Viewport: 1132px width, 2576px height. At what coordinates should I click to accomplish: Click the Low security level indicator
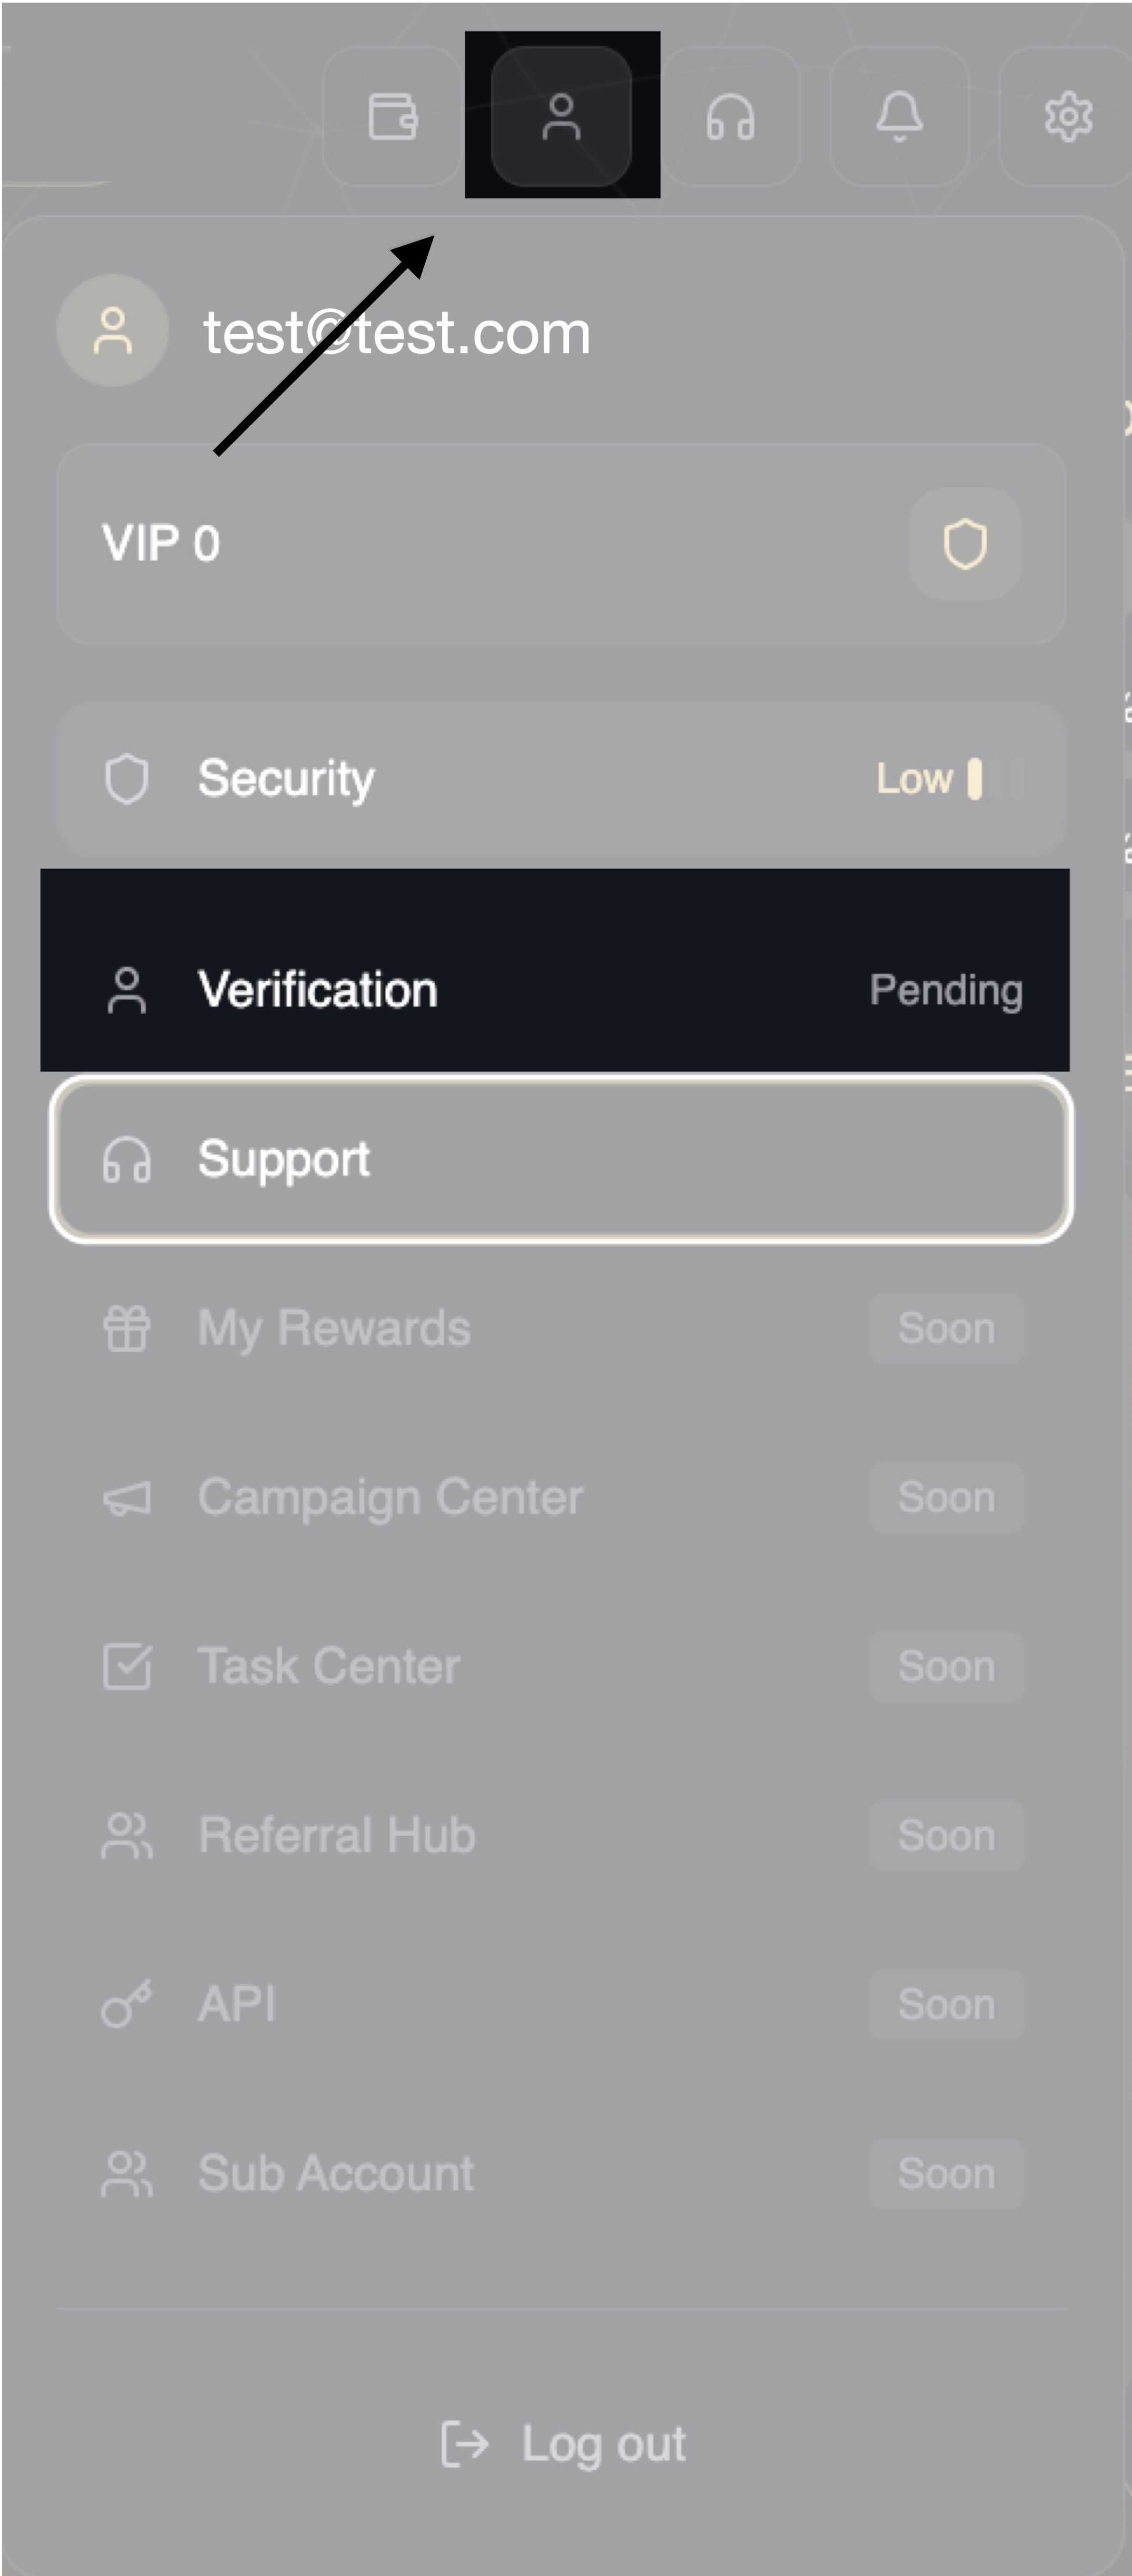click(914, 778)
